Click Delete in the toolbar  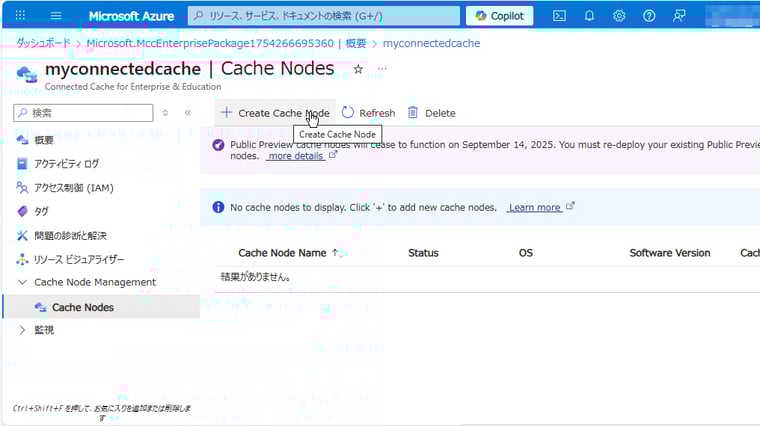pos(432,113)
